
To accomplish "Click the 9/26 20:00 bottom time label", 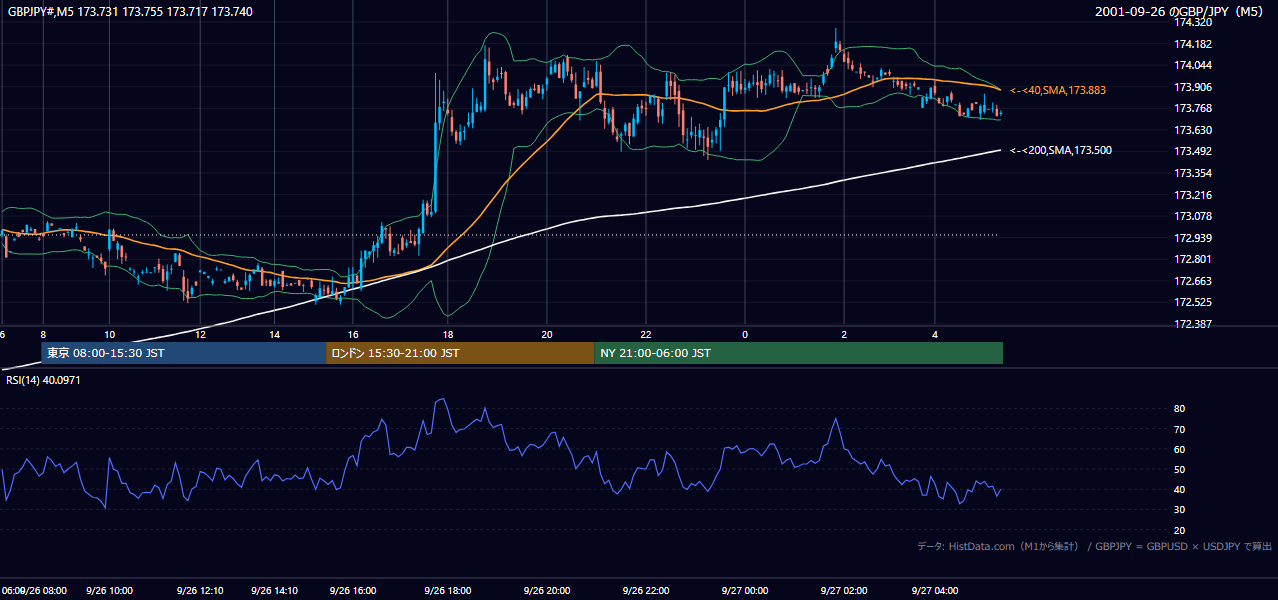I will [547, 591].
